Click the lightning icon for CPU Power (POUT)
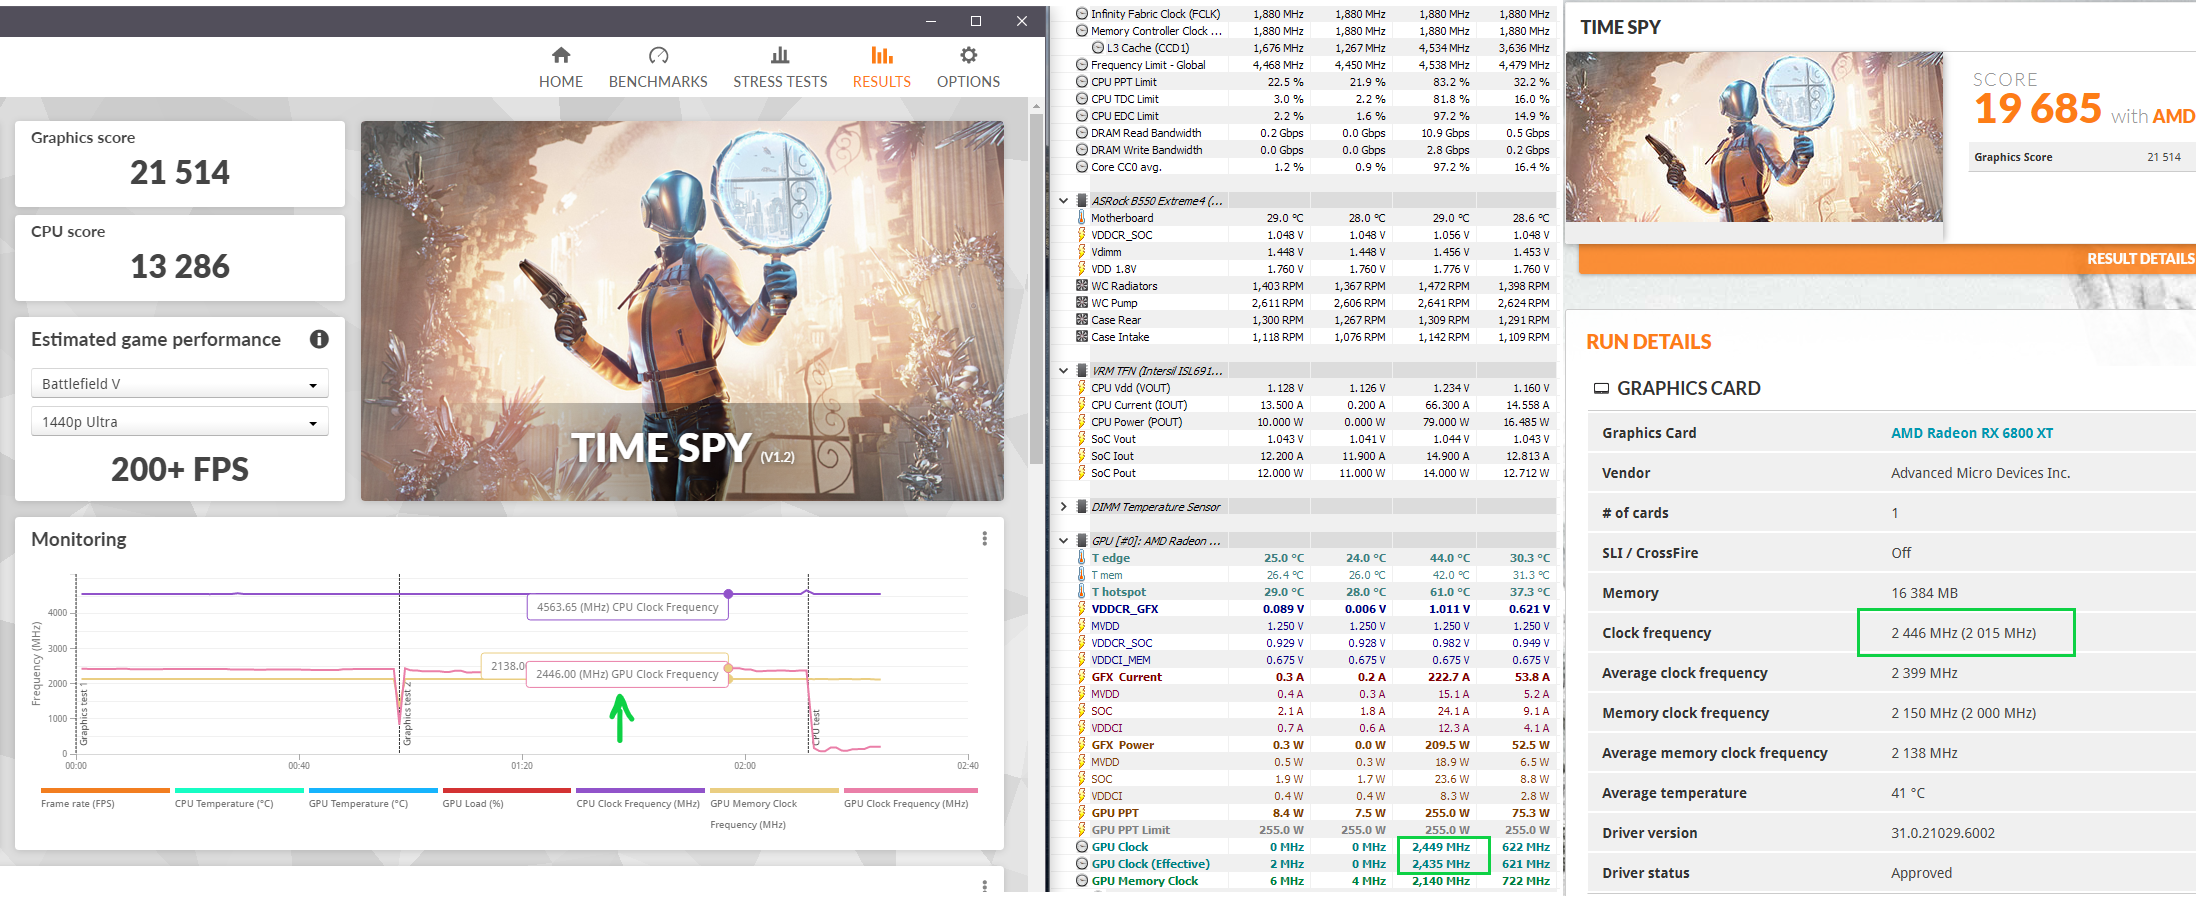Screen dimensions: 2196x898 click(x=1082, y=422)
